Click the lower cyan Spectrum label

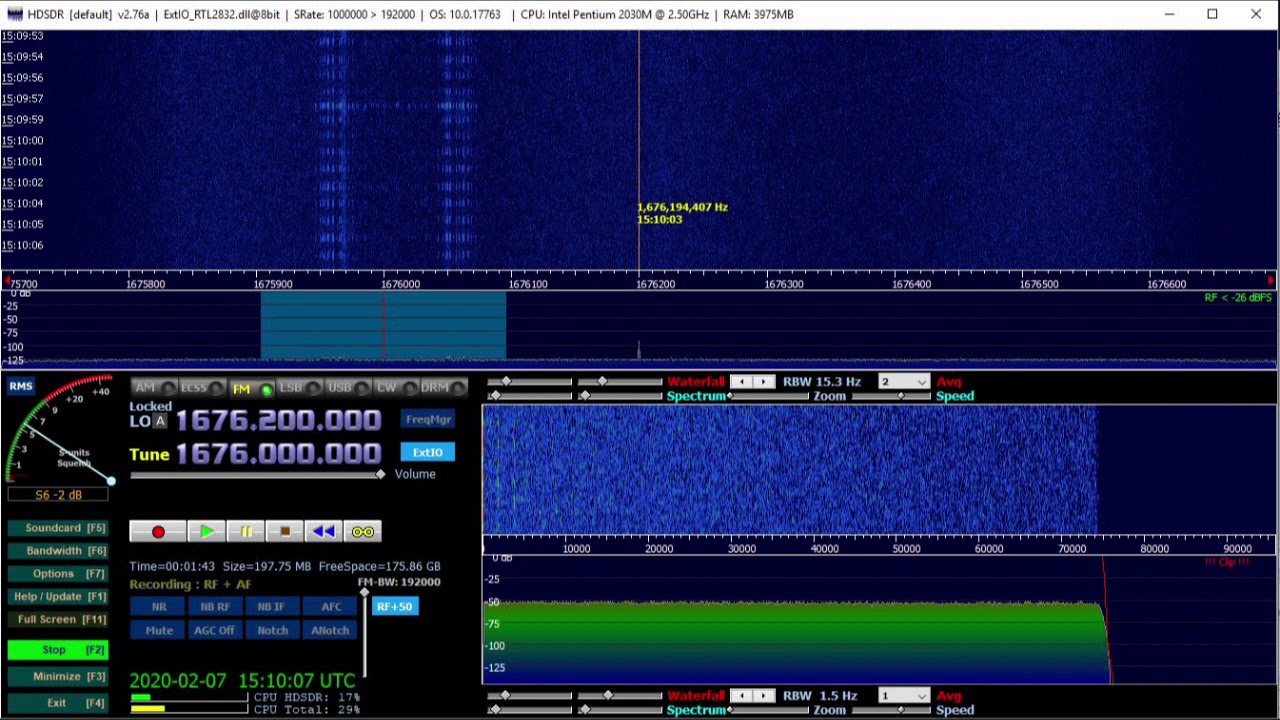696,710
